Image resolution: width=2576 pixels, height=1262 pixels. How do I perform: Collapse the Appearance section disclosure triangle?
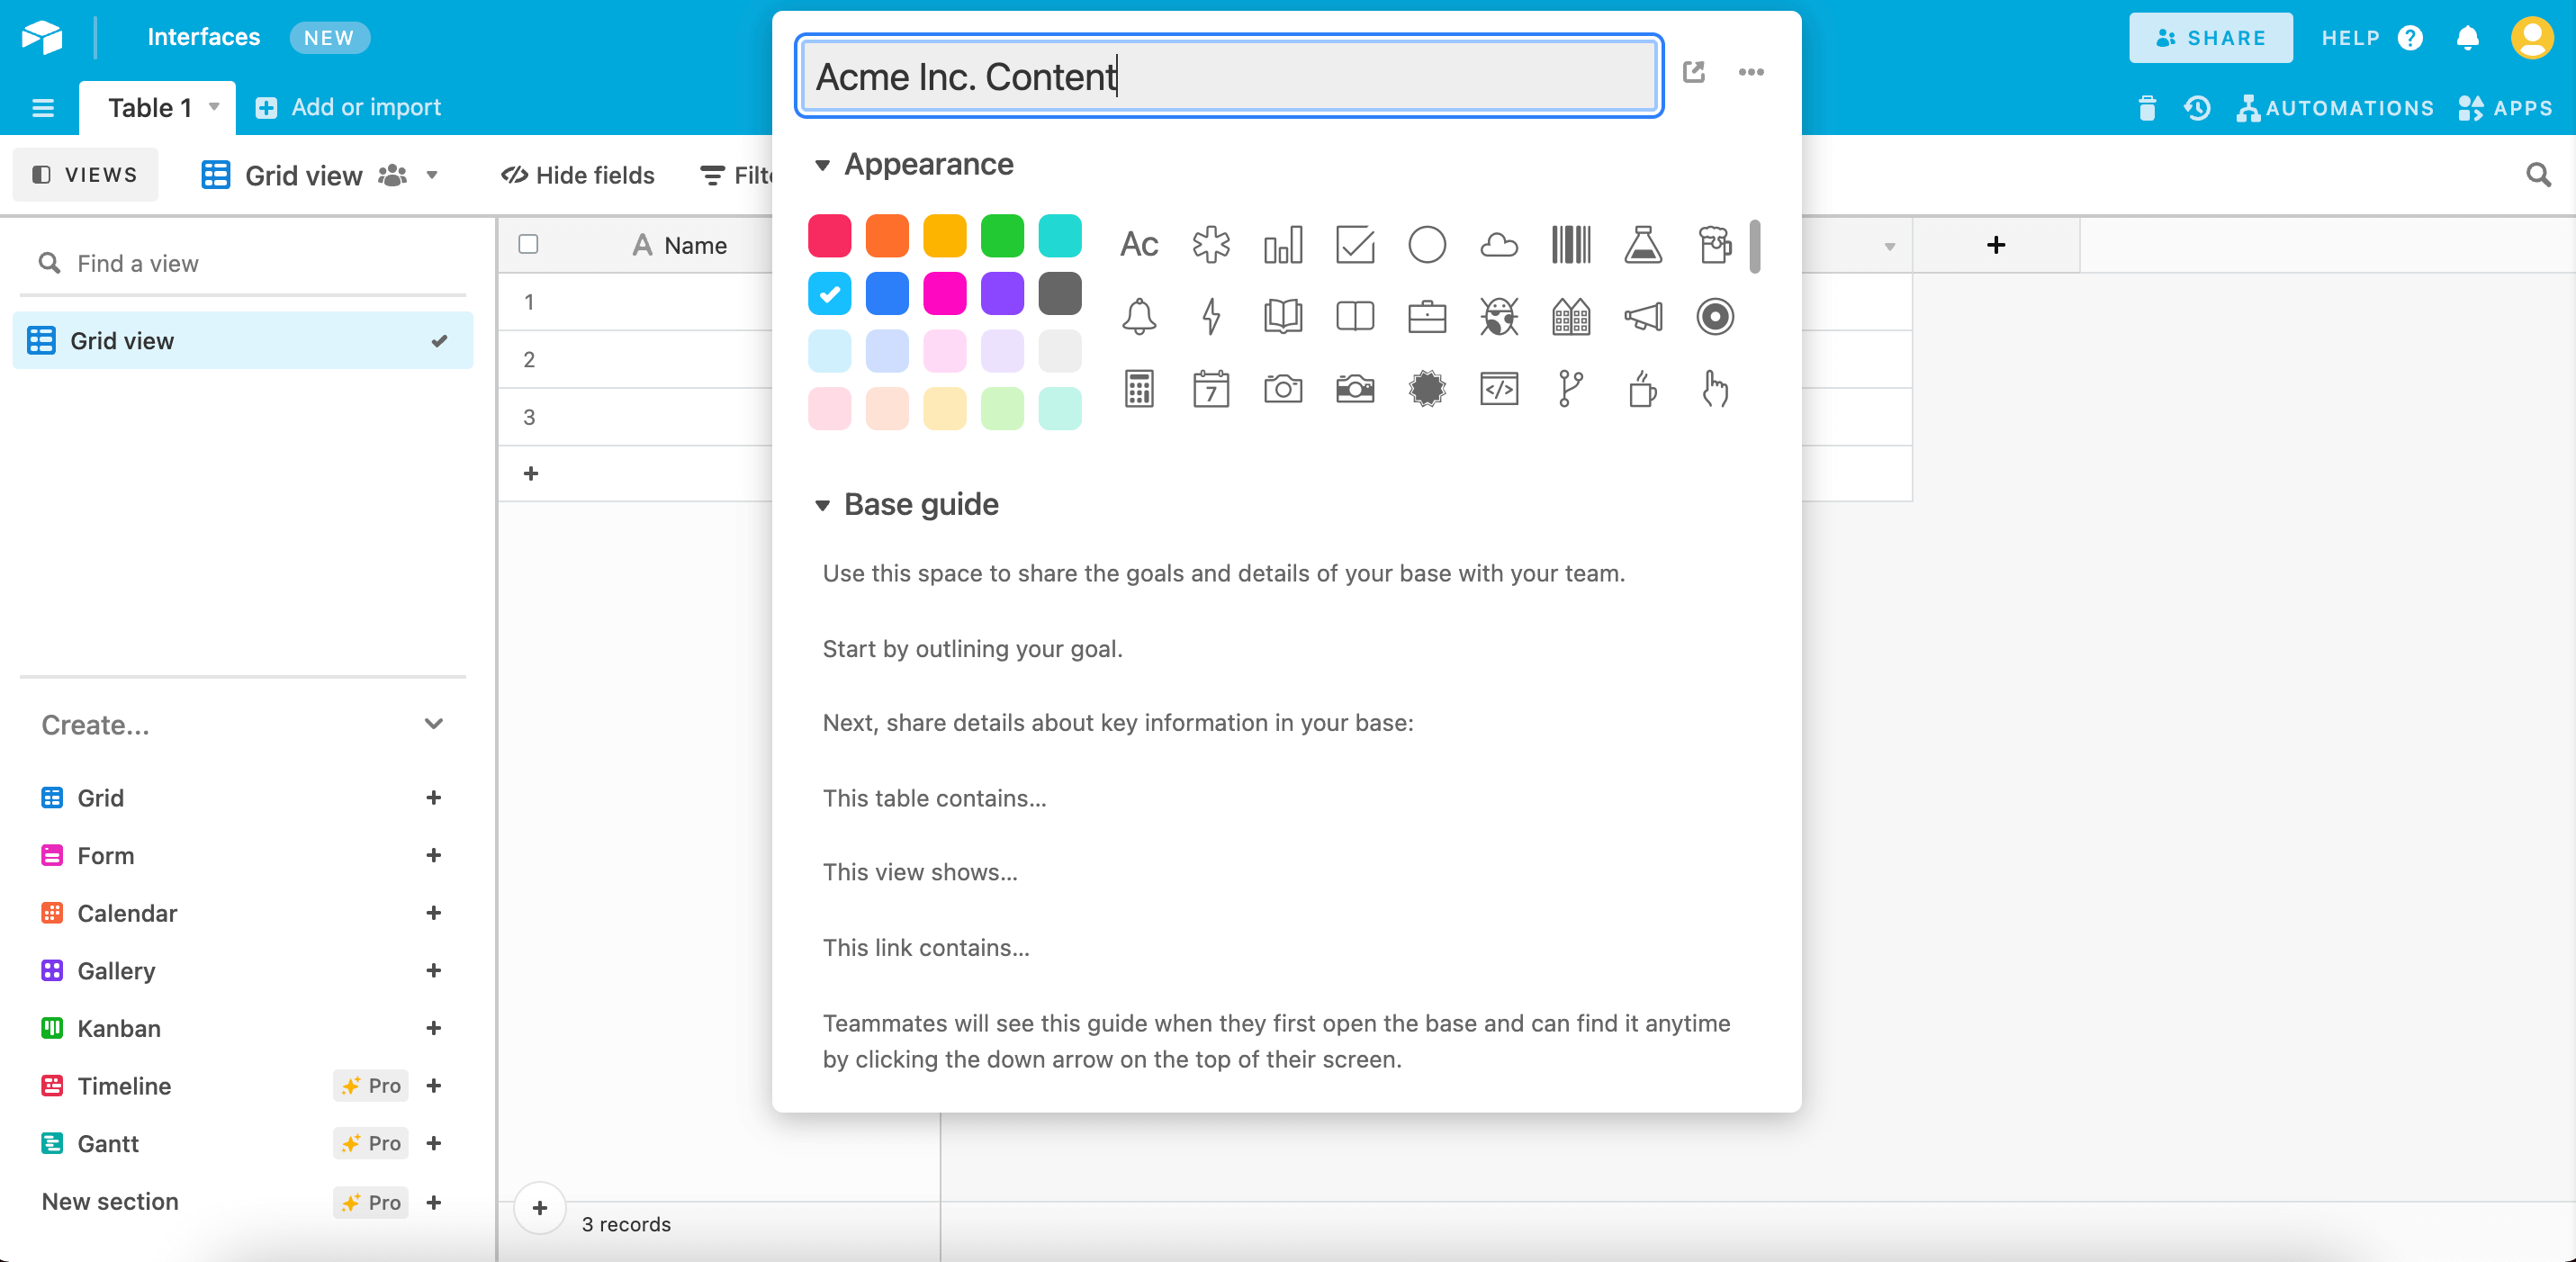[x=822, y=163]
